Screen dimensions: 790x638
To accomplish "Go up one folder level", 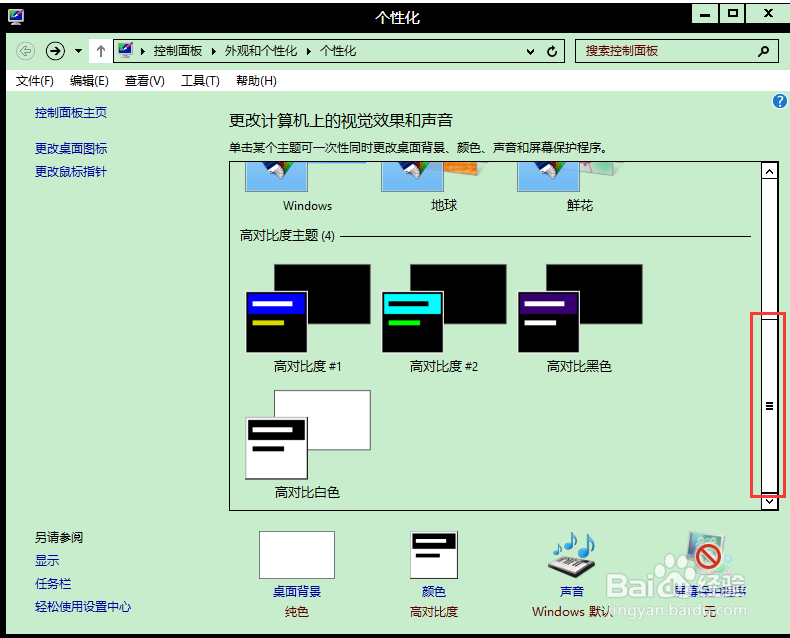I will click(101, 51).
